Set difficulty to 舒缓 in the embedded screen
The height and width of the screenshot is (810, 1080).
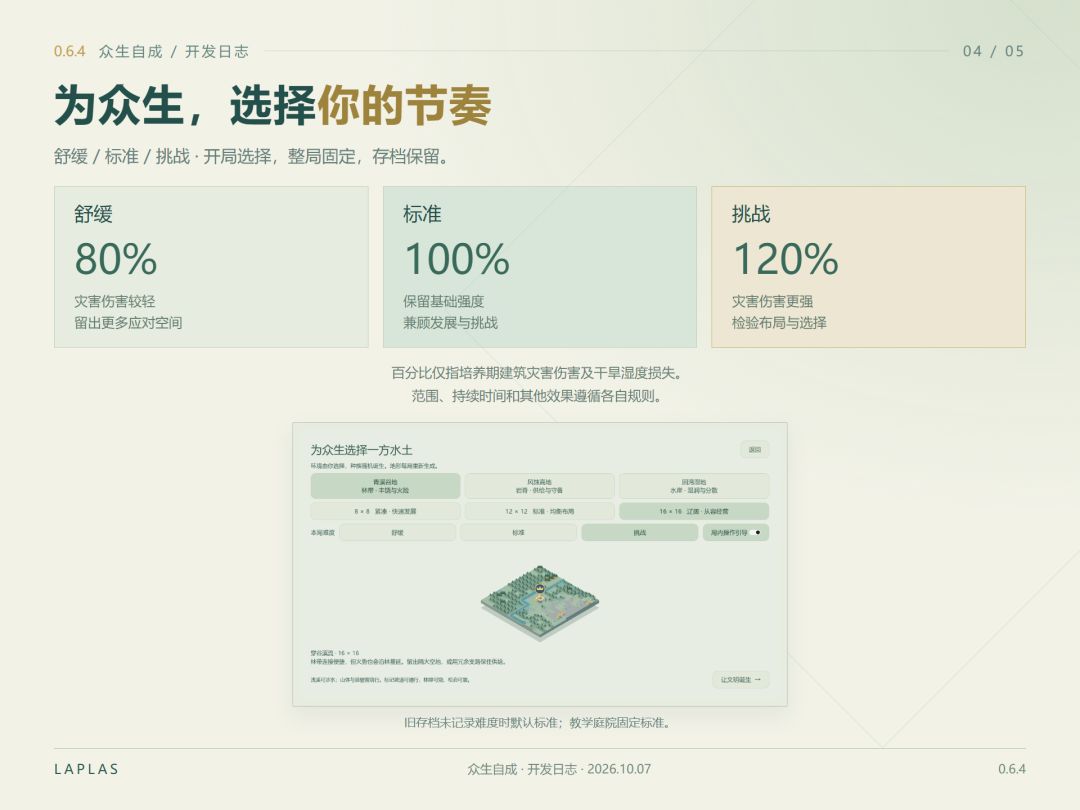[397, 532]
